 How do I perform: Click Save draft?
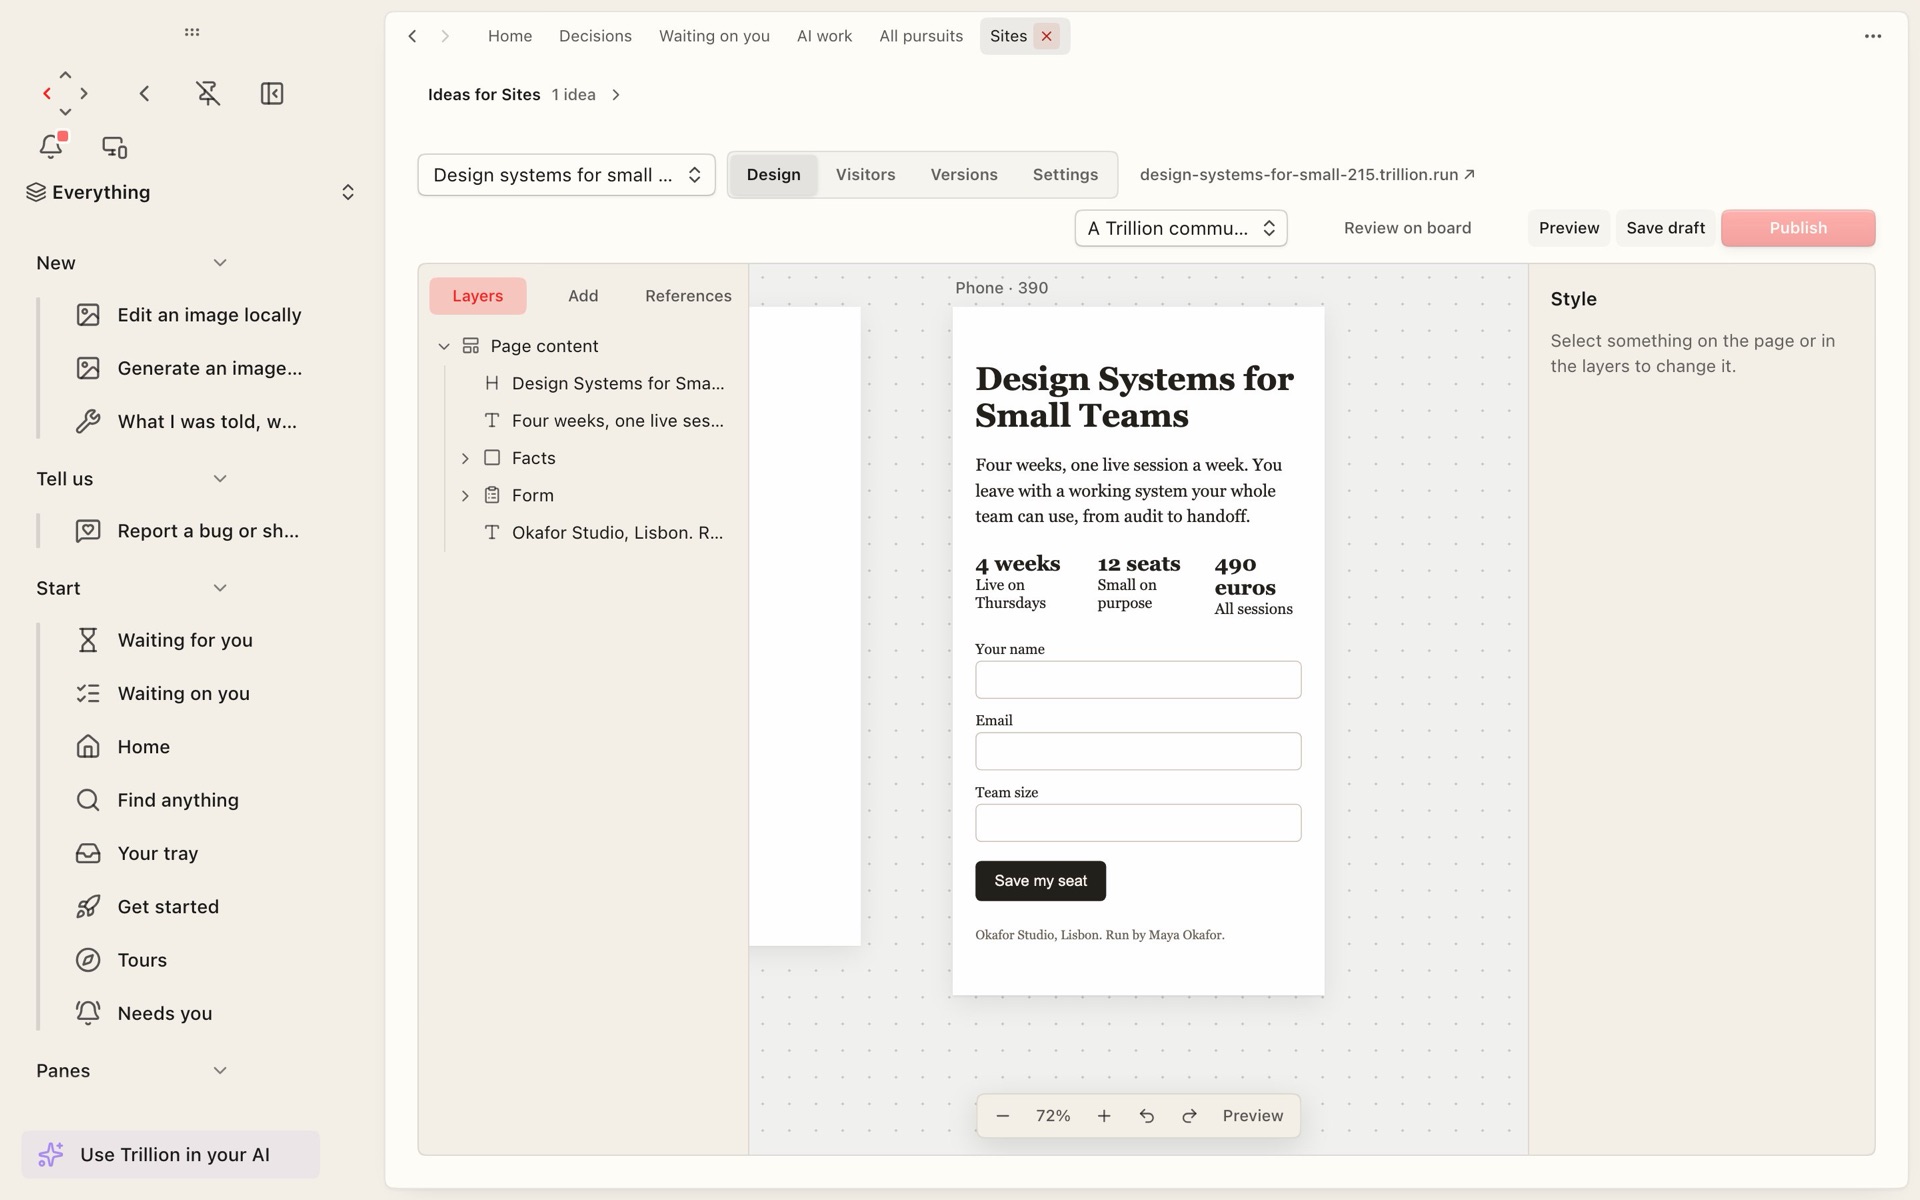point(1665,228)
